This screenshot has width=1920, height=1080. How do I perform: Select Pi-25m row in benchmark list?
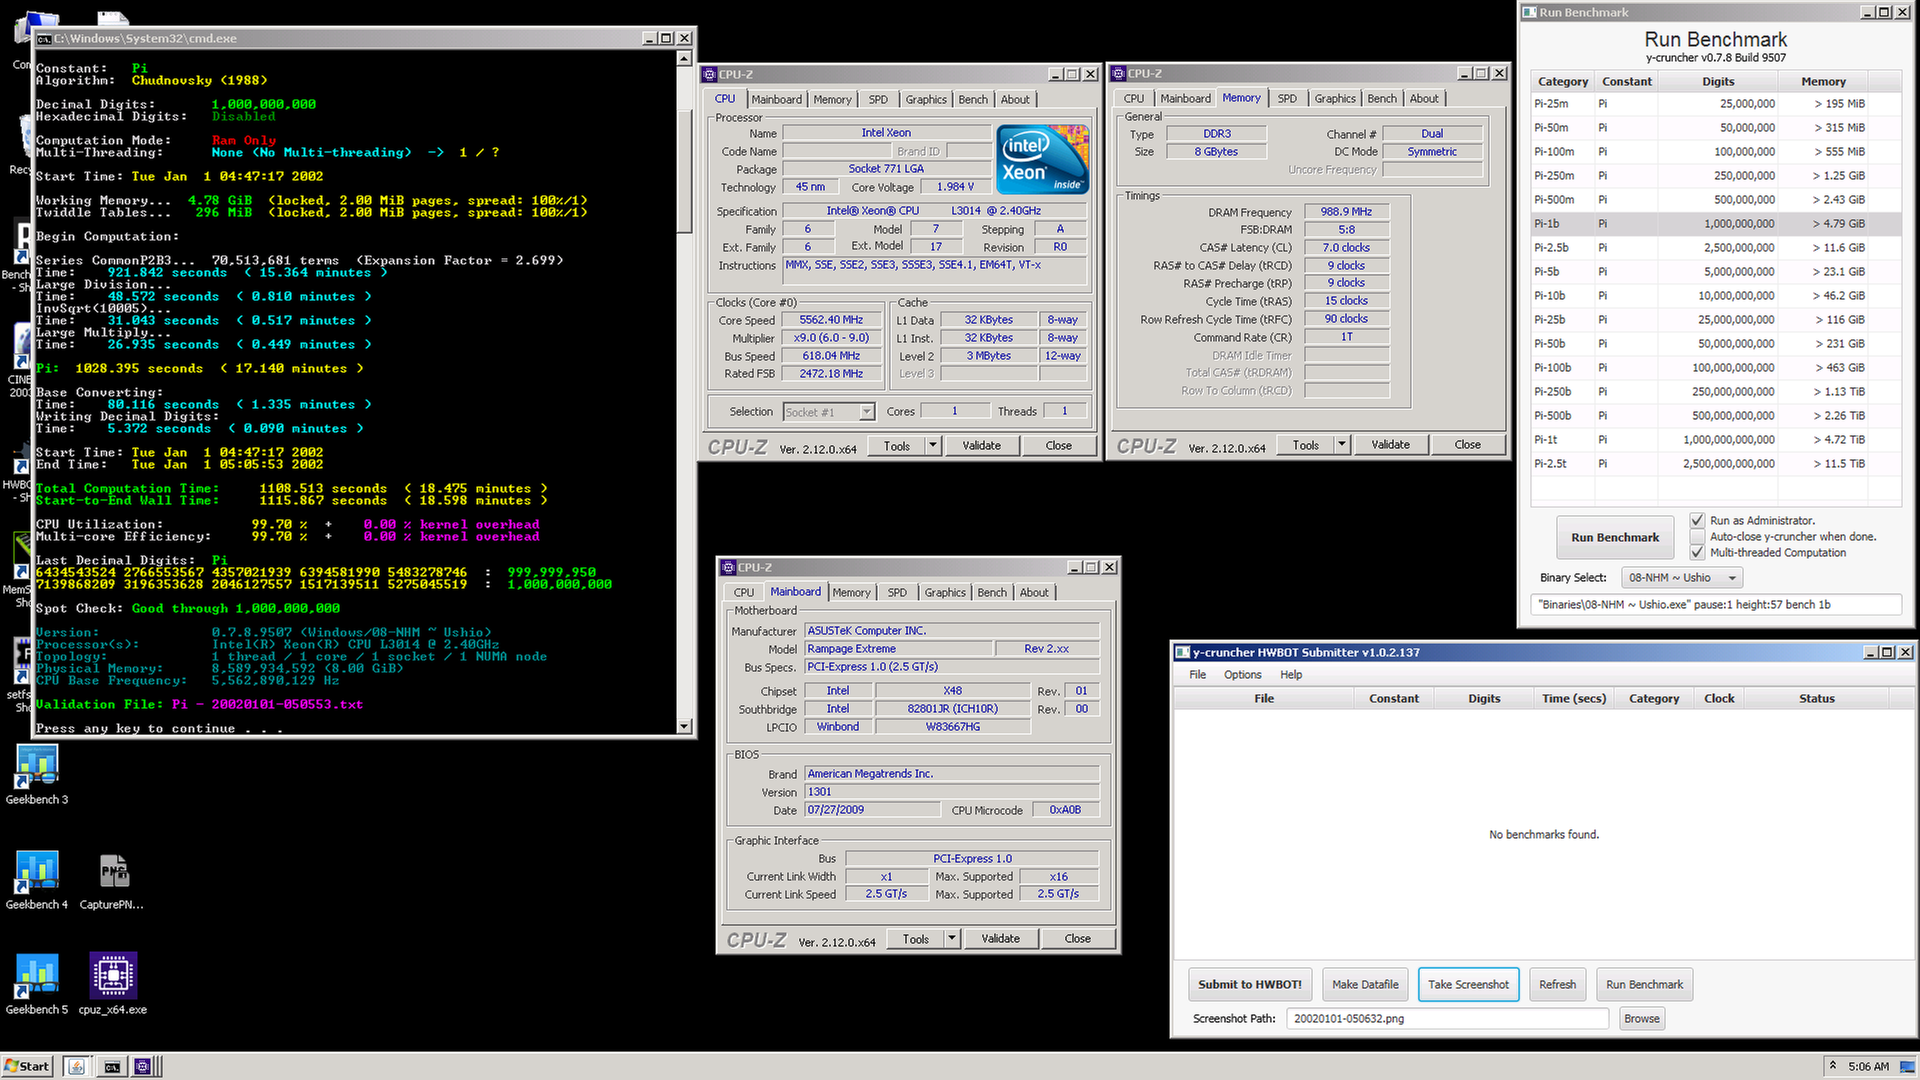[1716, 104]
